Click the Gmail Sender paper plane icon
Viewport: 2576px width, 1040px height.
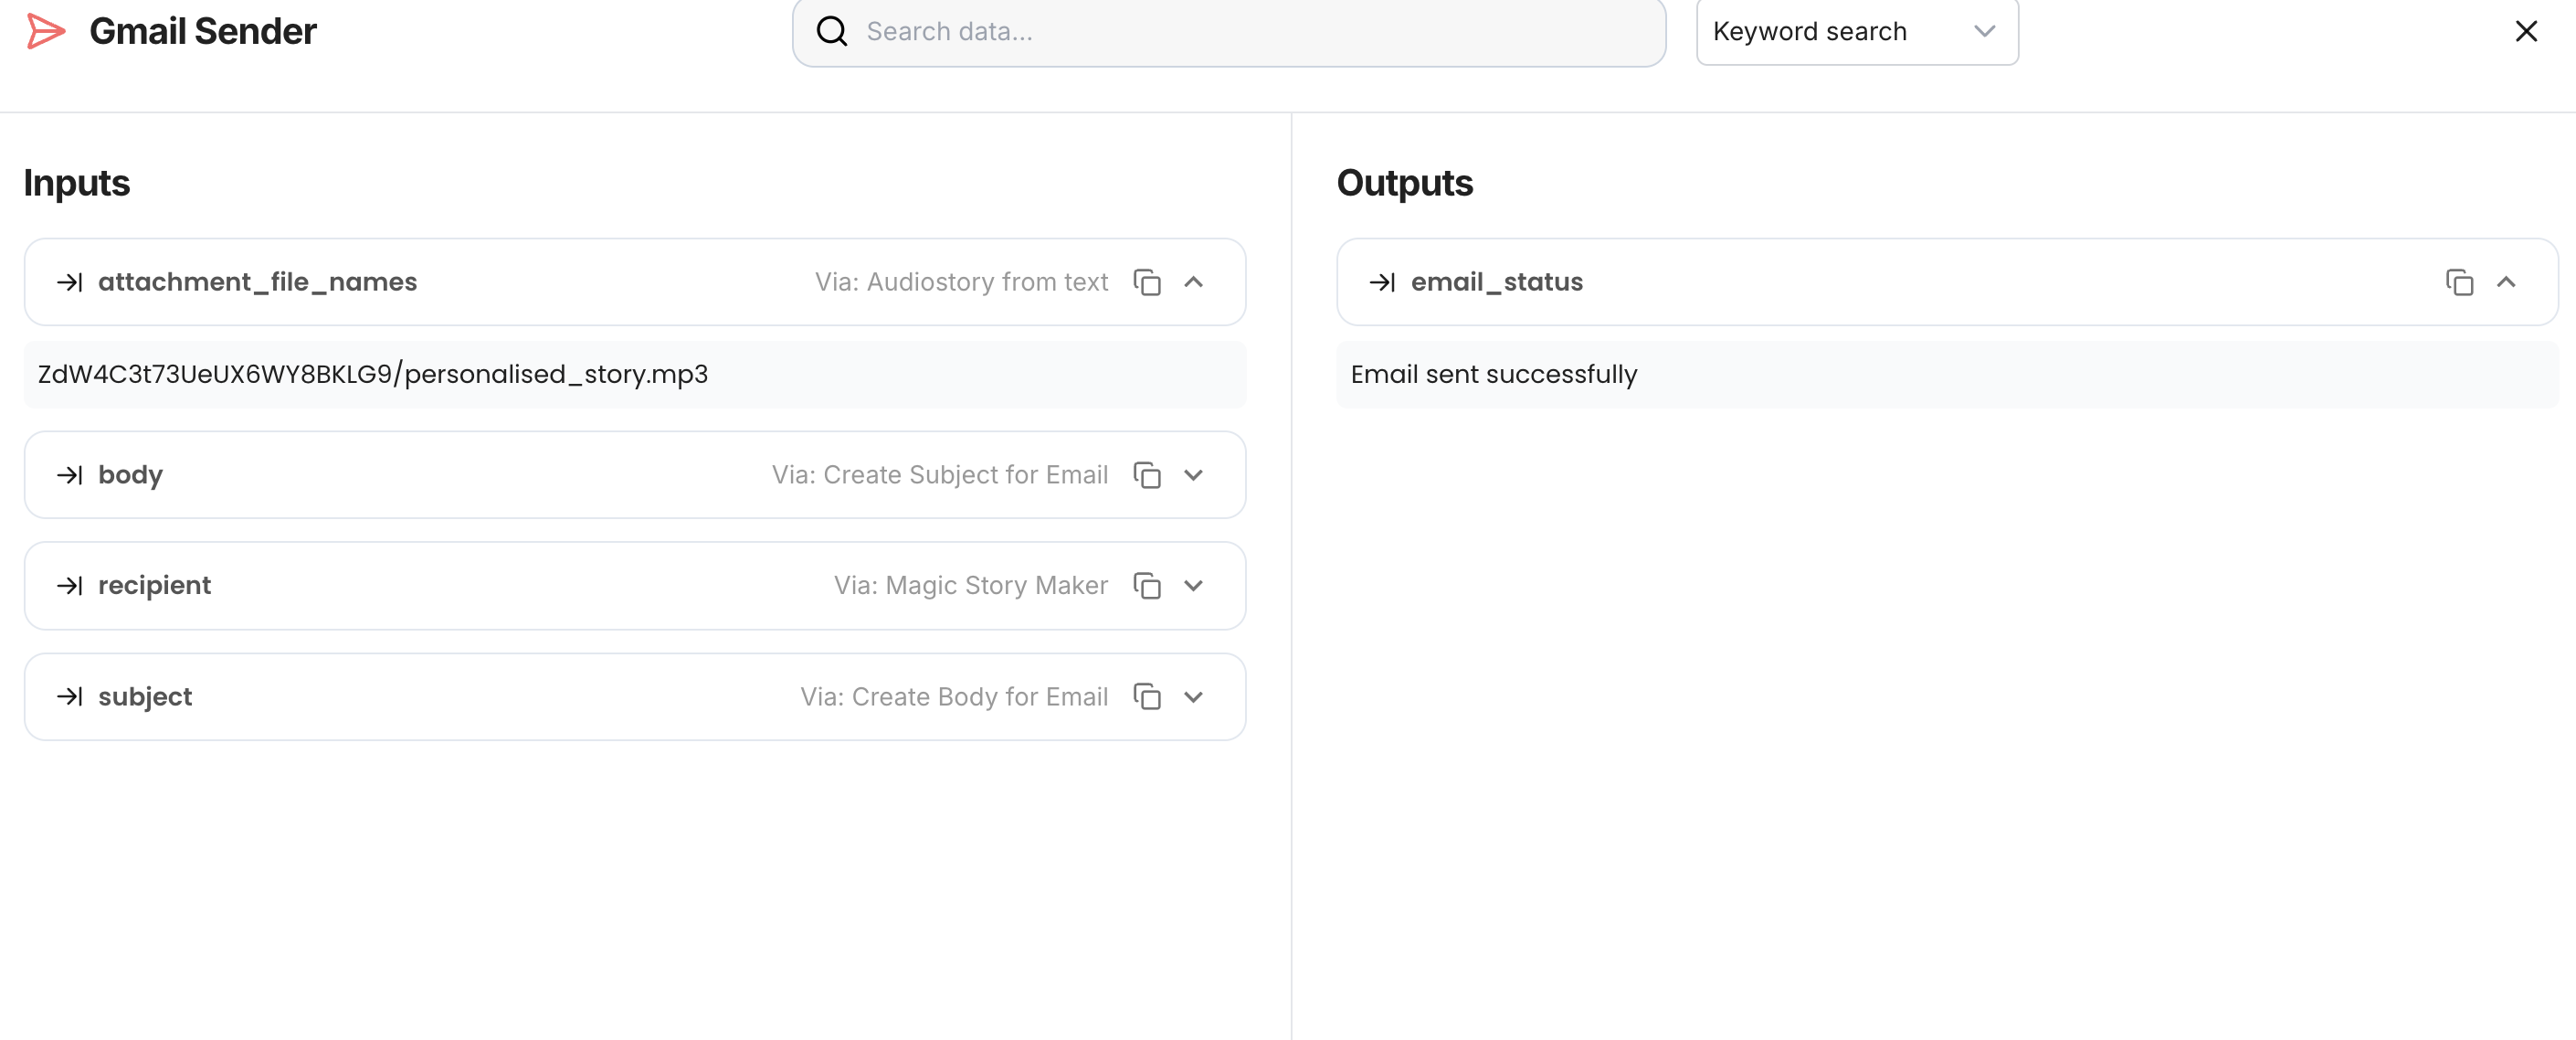tap(45, 31)
